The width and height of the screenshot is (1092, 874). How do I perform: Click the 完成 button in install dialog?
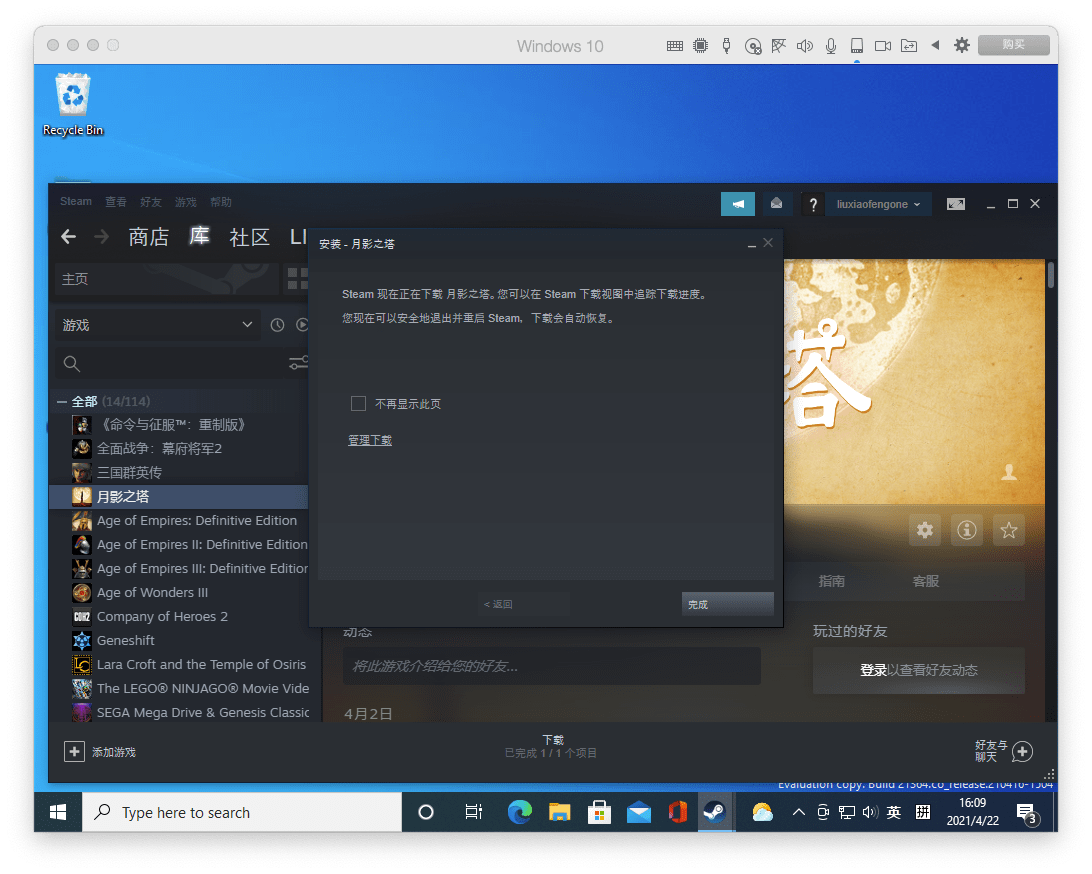pos(727,604)
